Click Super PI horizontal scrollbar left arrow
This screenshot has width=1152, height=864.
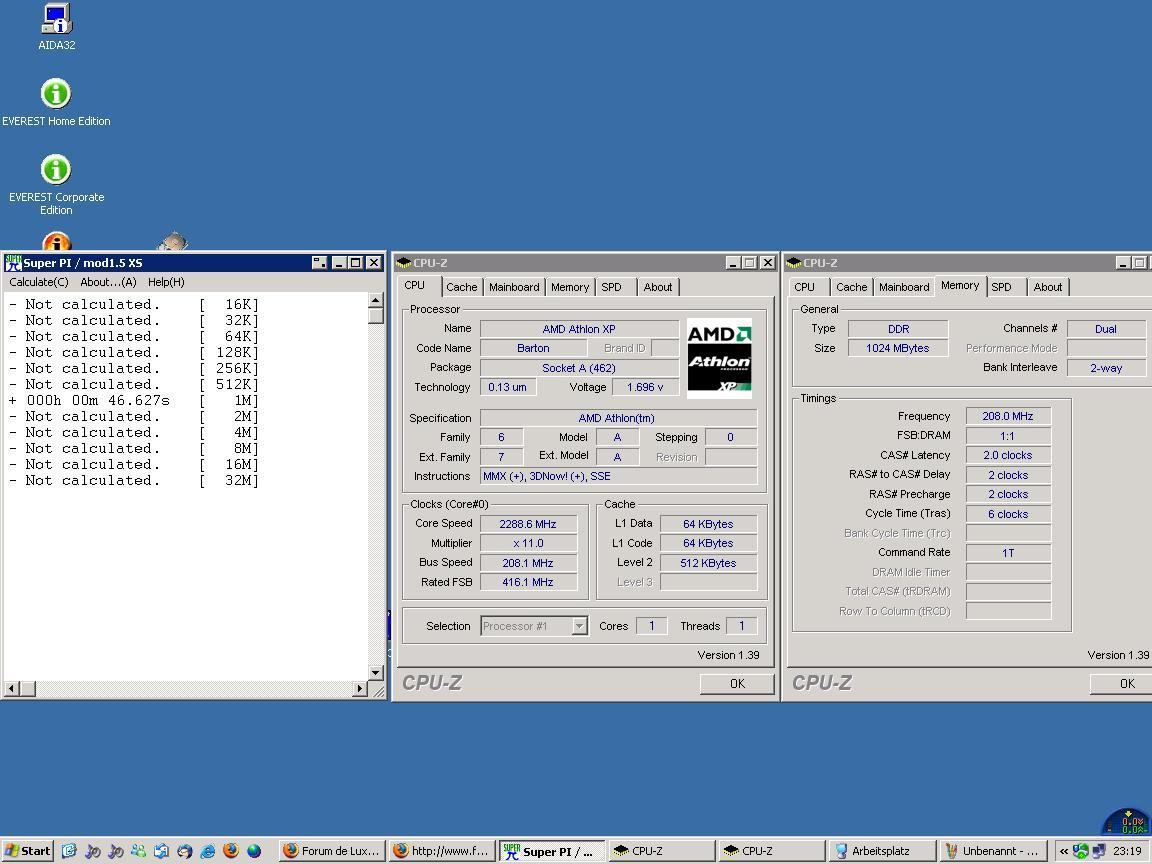[12, 688]
